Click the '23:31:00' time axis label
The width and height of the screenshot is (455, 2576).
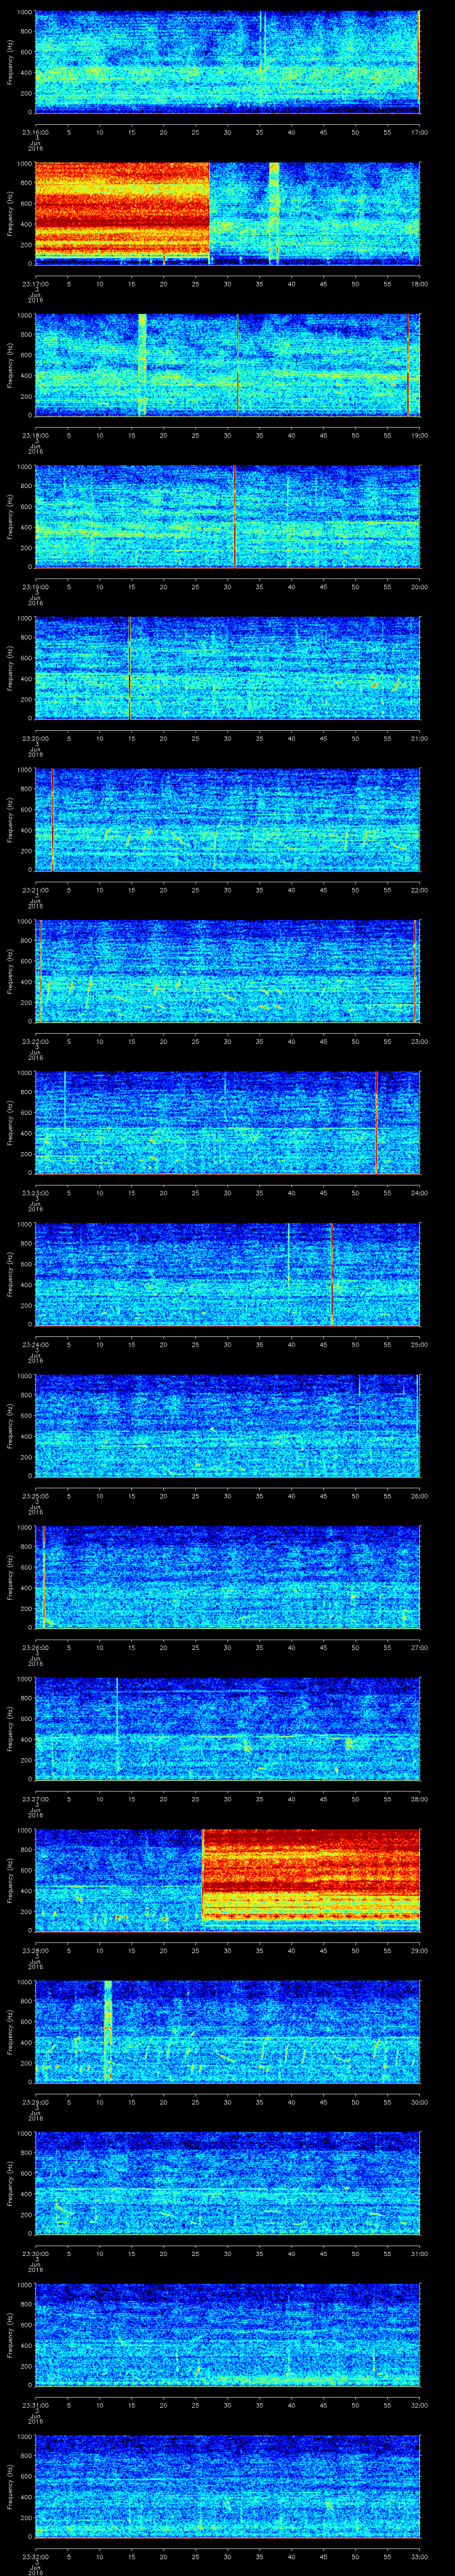point(36,2406)
